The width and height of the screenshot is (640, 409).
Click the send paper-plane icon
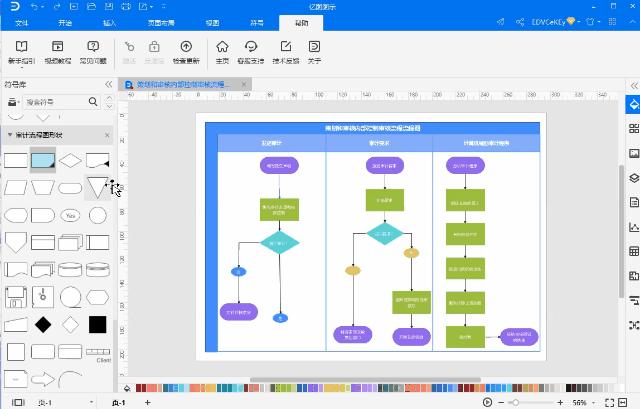[x=500, y=22]
